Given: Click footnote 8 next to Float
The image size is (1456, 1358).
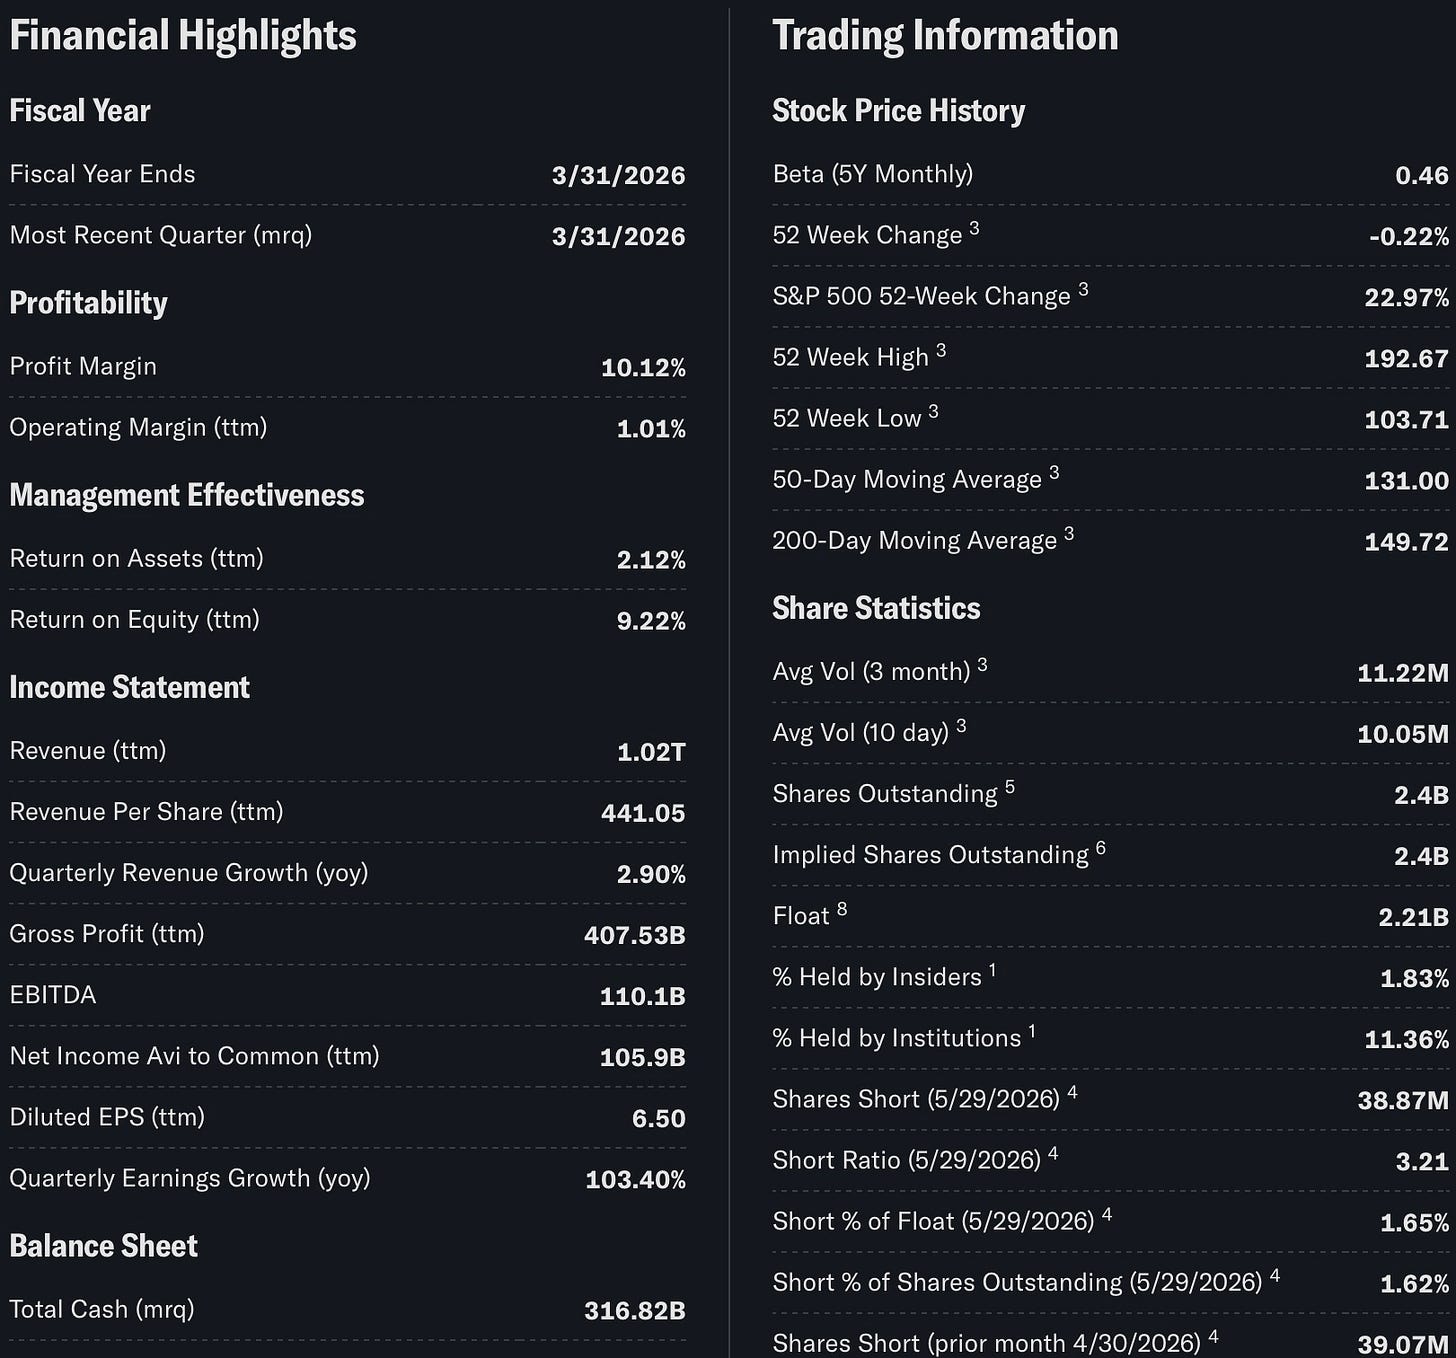Looking at the screenshot, I should (x=842, y=909).
